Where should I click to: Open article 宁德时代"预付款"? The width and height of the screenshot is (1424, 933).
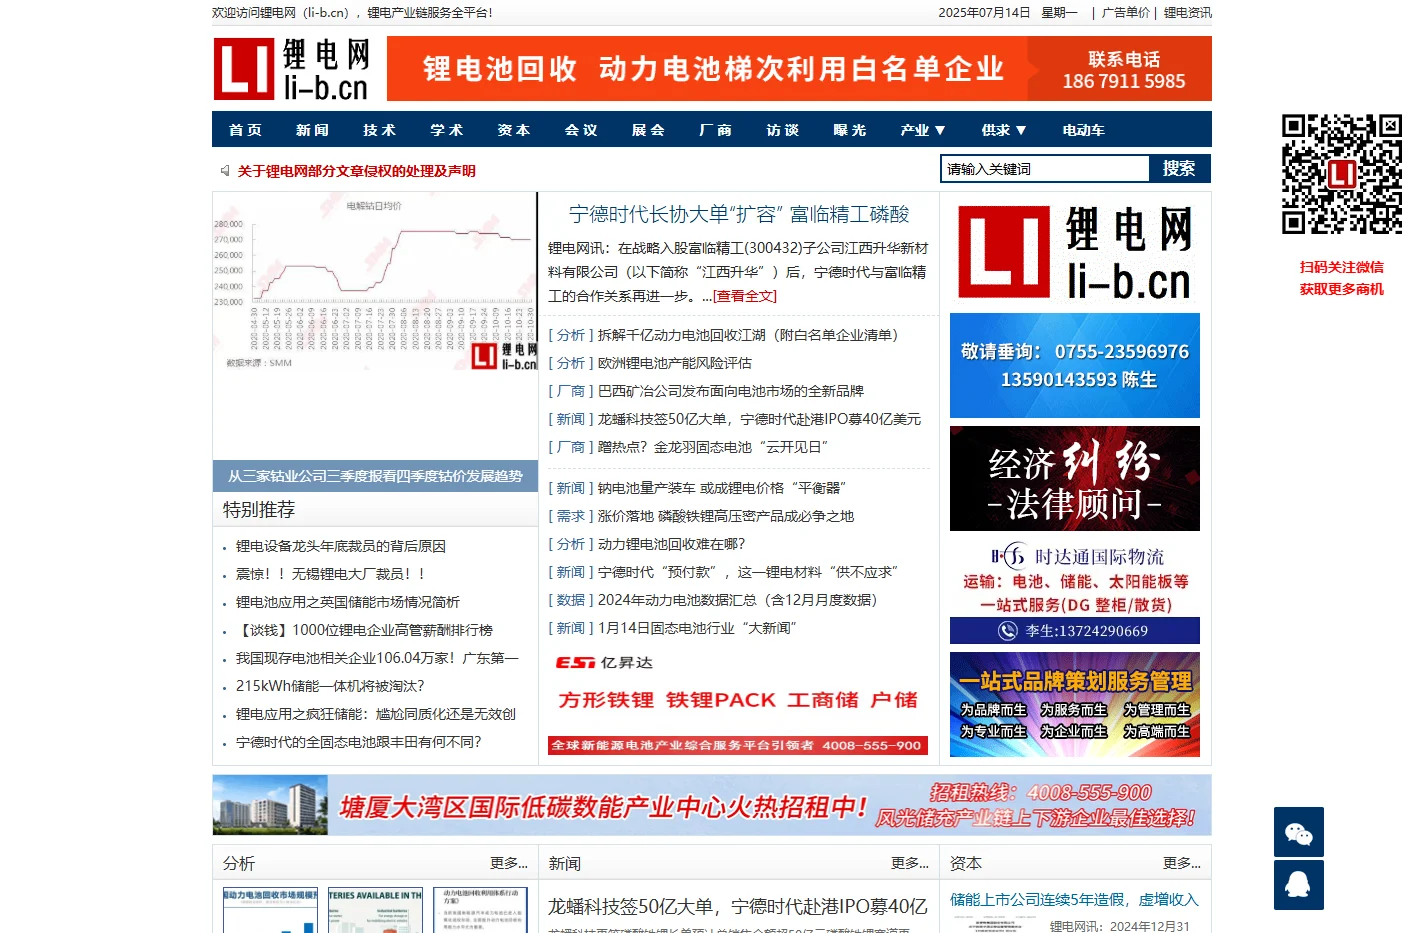[x=748, y=572]
